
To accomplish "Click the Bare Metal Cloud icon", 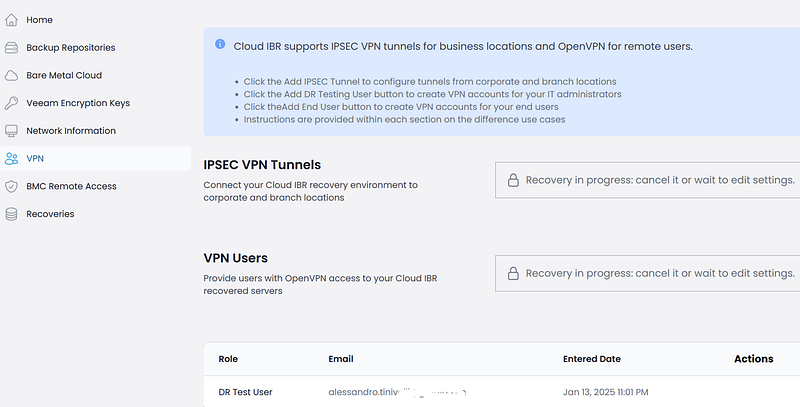I will (x=12, y=75).
